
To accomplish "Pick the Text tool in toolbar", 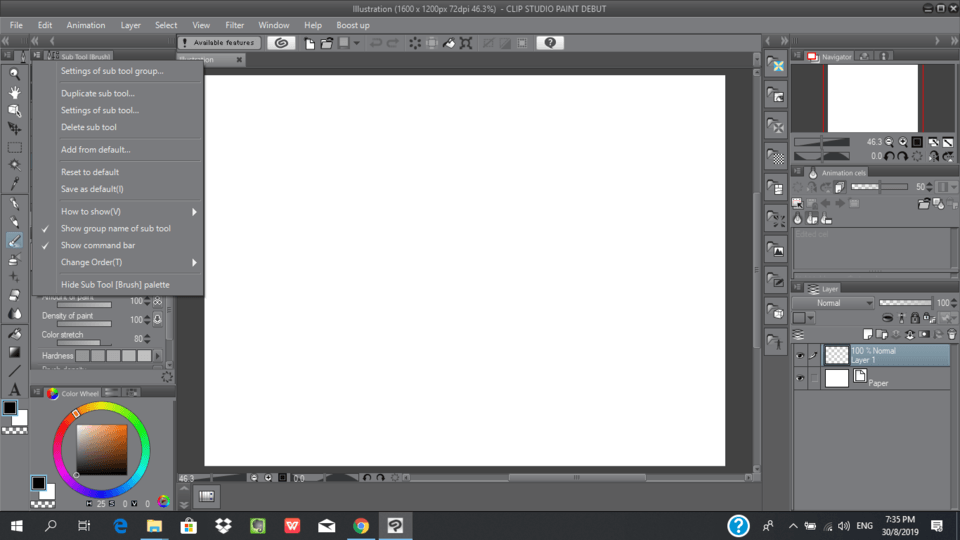I will pos(14,389).
